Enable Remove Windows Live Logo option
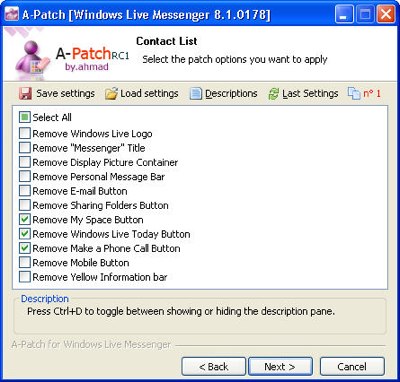 pos(25,133)
